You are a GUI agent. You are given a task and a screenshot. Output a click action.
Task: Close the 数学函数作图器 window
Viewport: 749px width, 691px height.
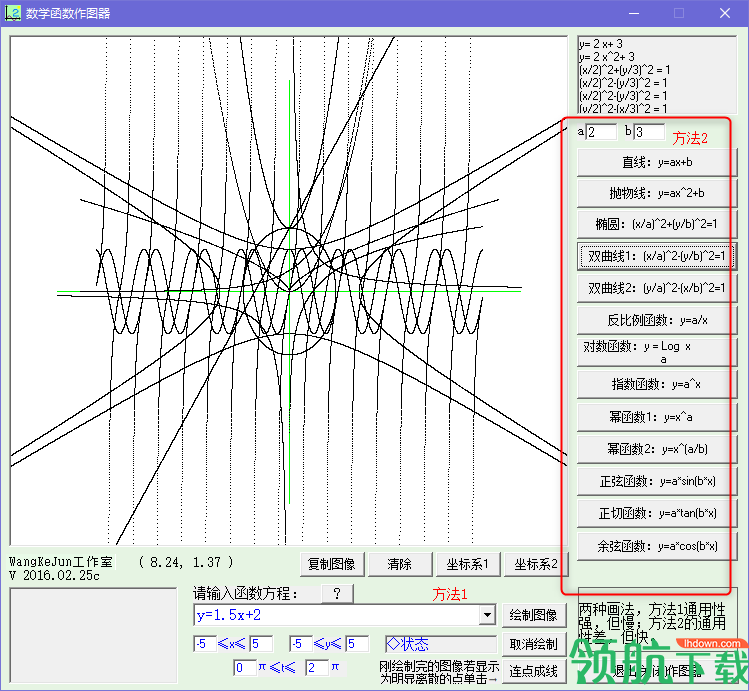tap(725, 13)
